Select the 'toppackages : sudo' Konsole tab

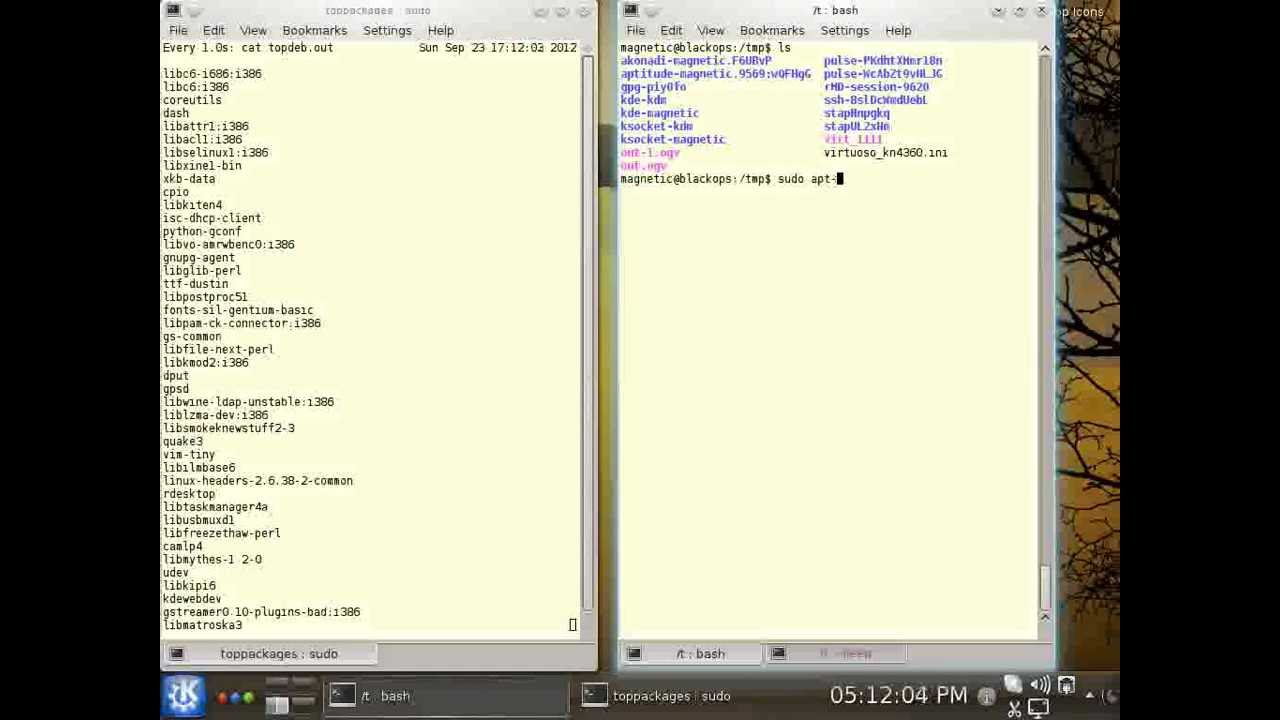tap(269, 654)
